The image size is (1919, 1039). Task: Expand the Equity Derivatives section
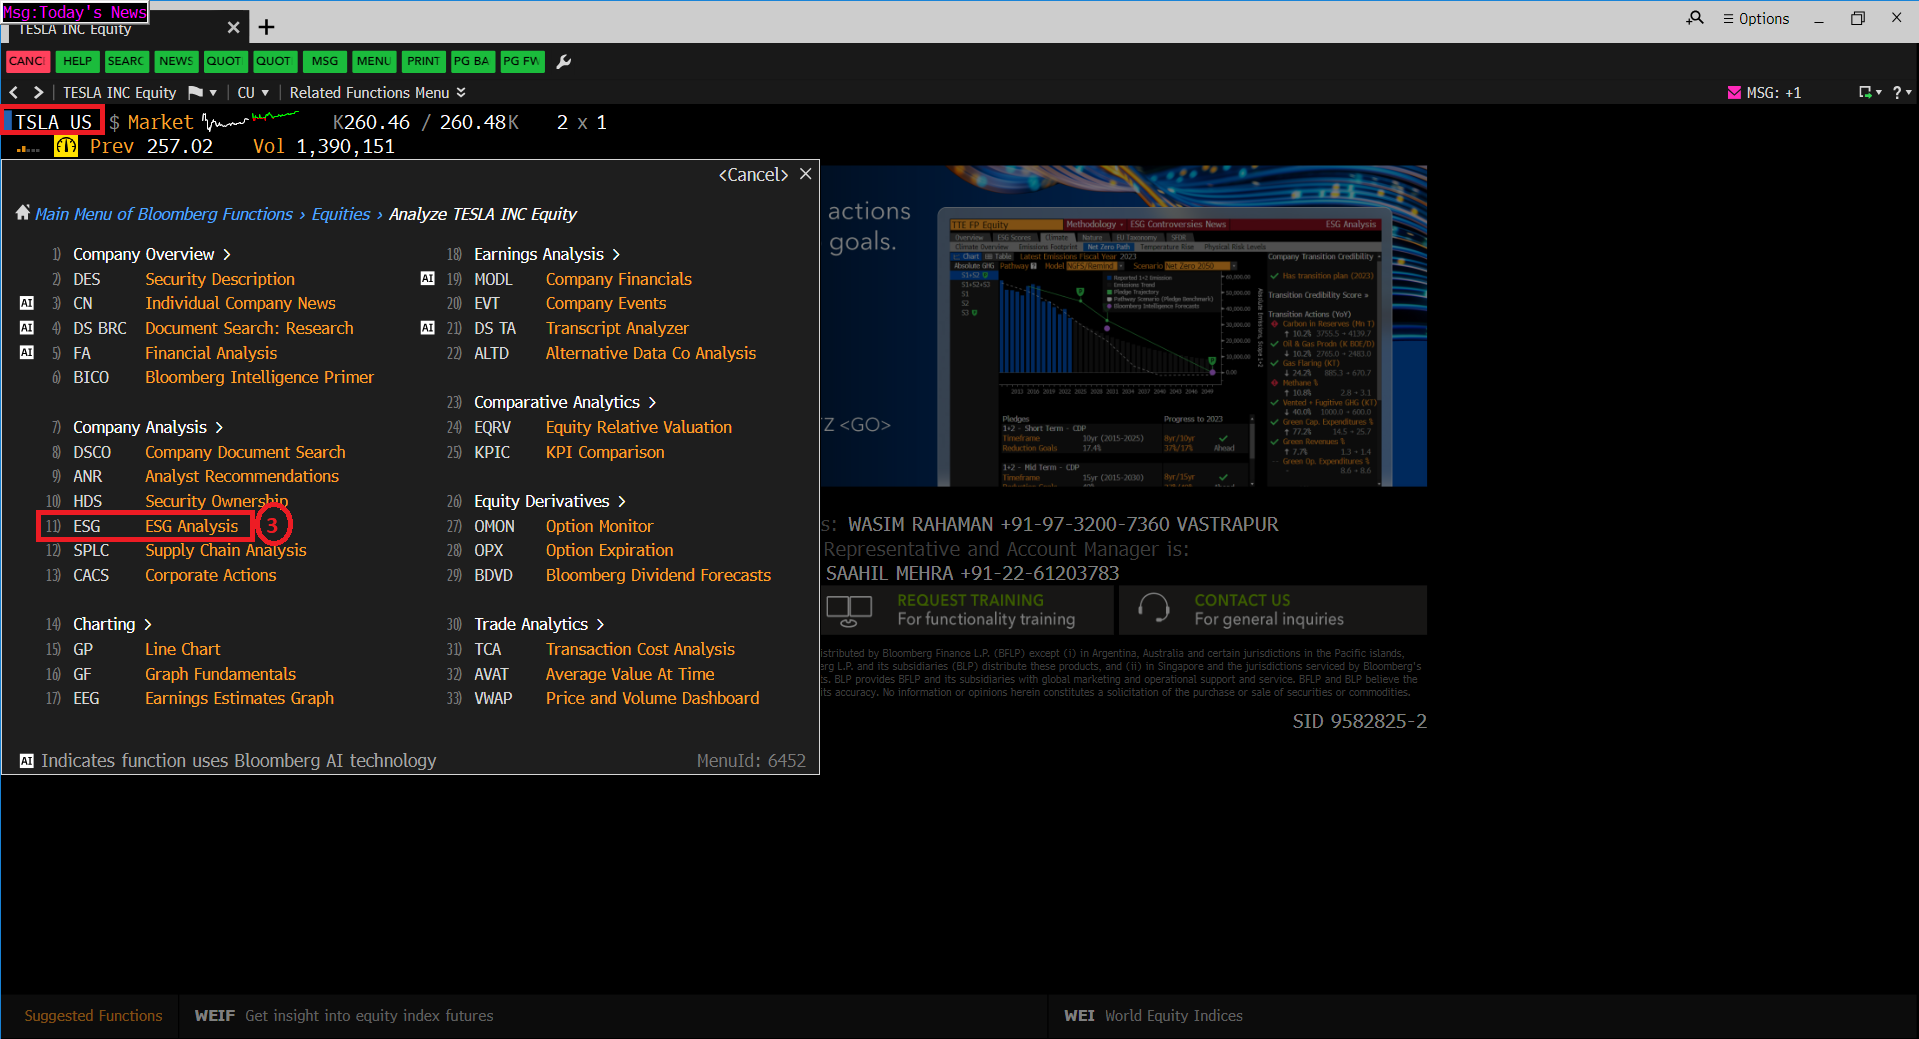click(x=550, y=501)
